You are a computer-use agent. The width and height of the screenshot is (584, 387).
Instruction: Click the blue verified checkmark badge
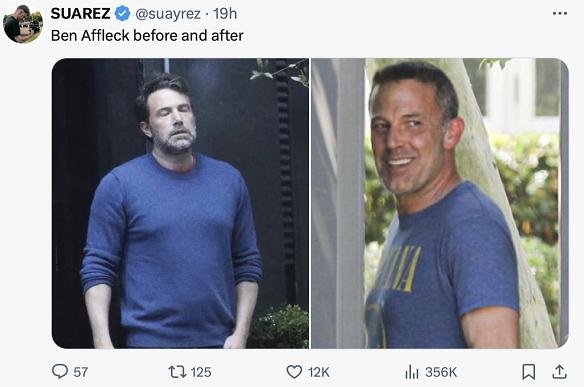[x=122, y=14]
